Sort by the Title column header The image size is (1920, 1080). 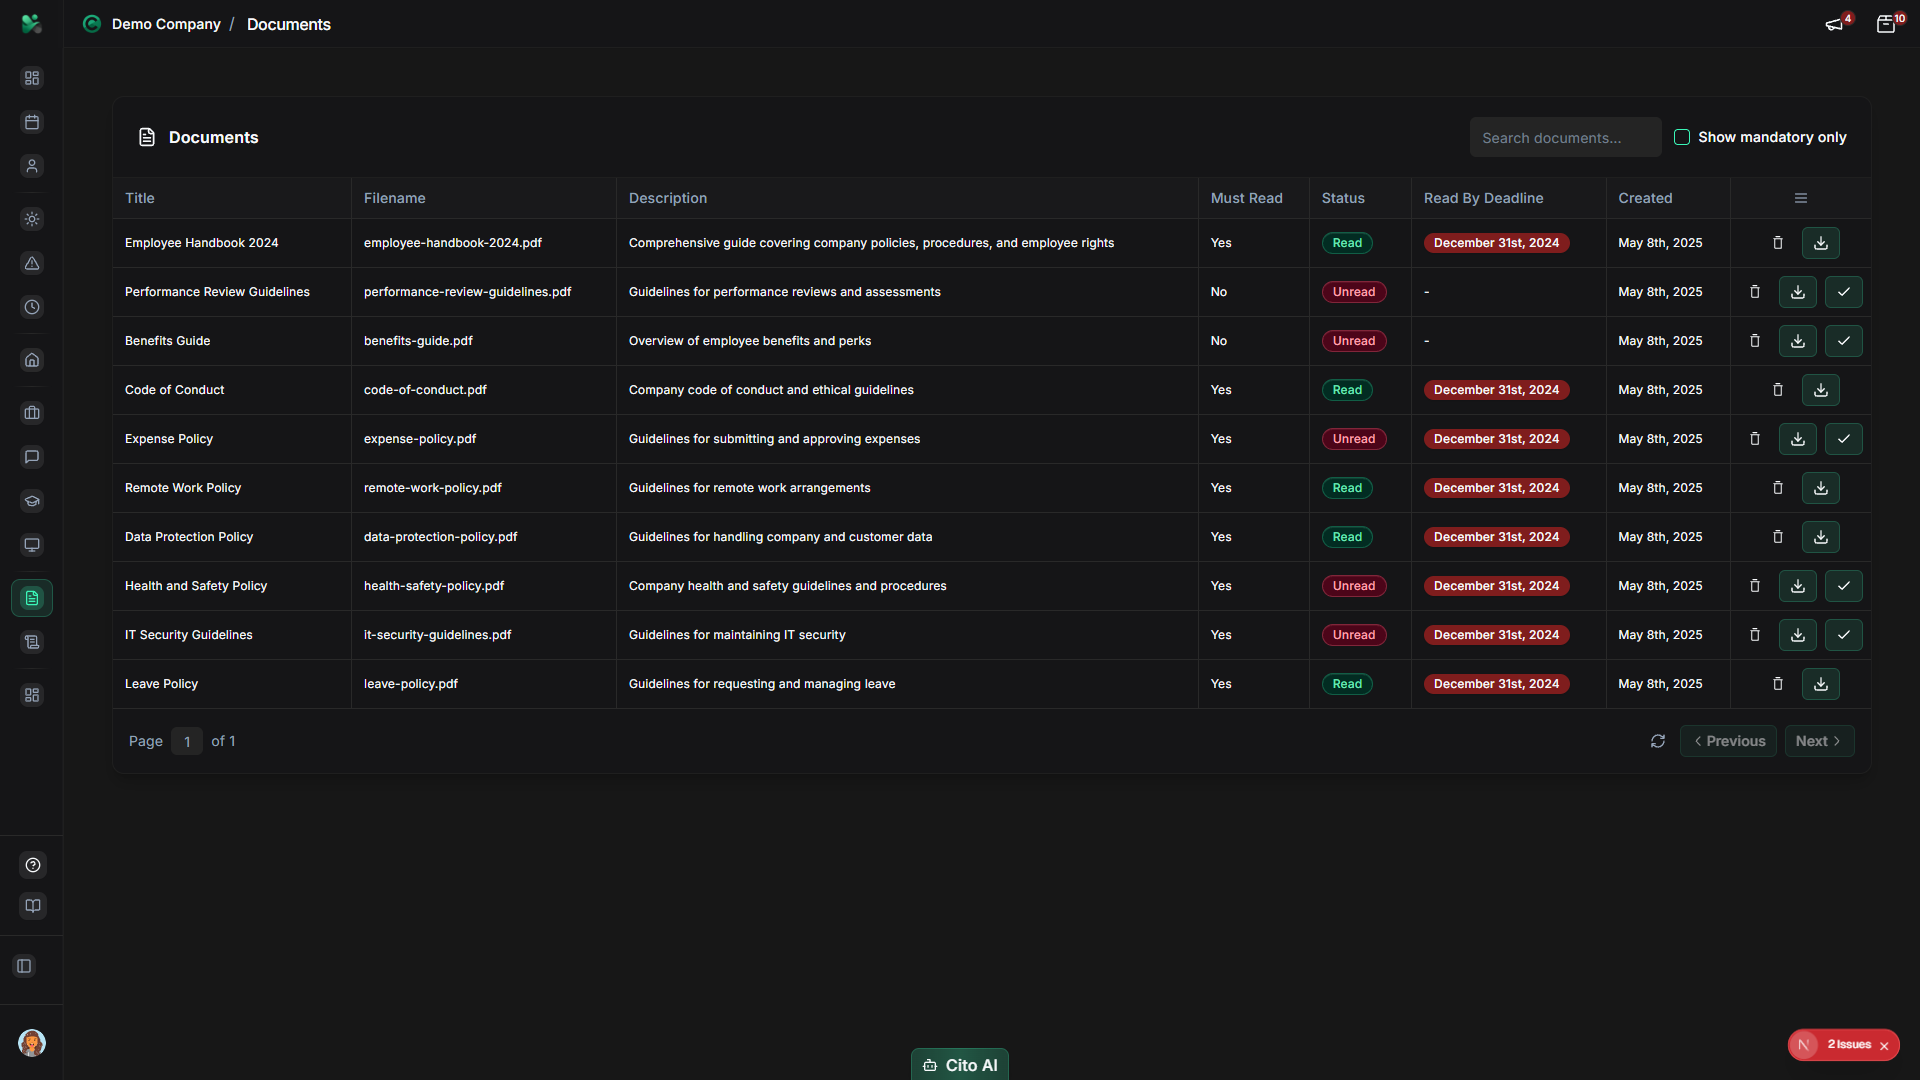tap(140, 198)
